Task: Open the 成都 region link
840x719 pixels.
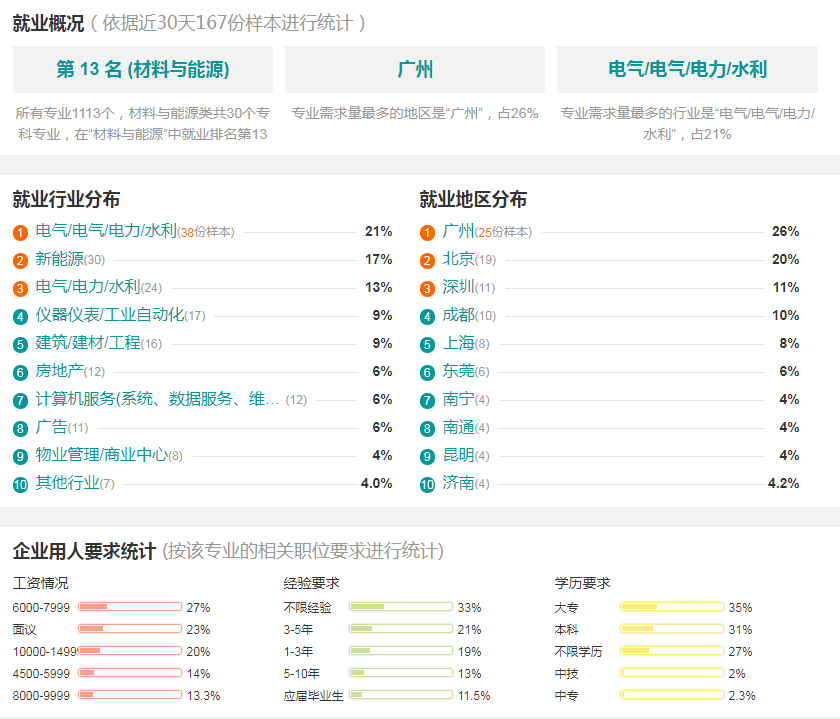Action: [459, 314]
